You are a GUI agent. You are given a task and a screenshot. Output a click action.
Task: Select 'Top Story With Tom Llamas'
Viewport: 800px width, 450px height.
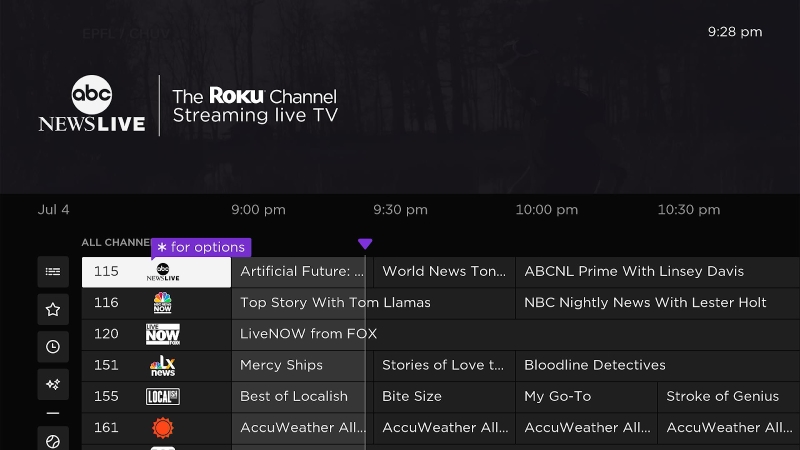[x=373, y=303]
